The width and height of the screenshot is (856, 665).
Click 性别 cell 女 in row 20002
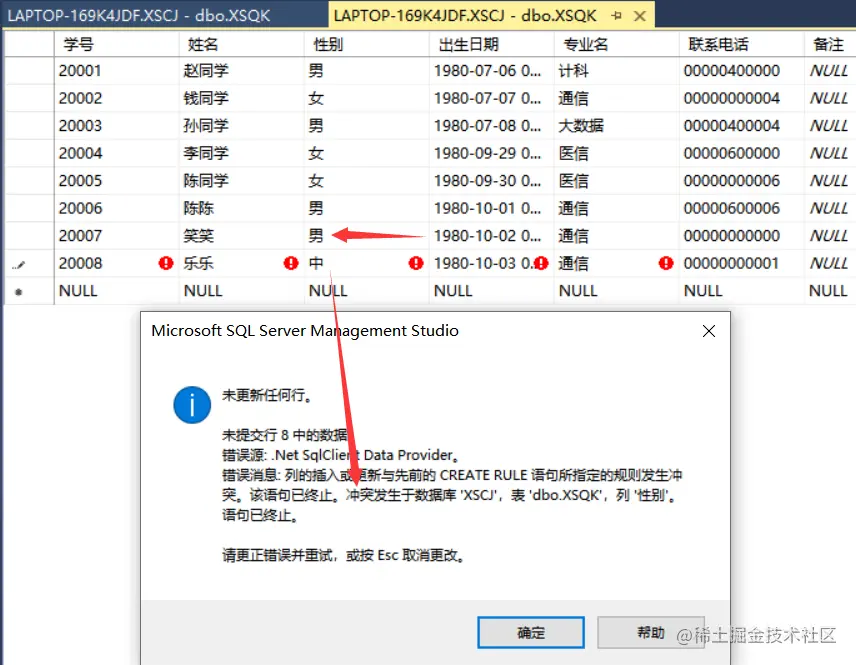tap(367, 98)
